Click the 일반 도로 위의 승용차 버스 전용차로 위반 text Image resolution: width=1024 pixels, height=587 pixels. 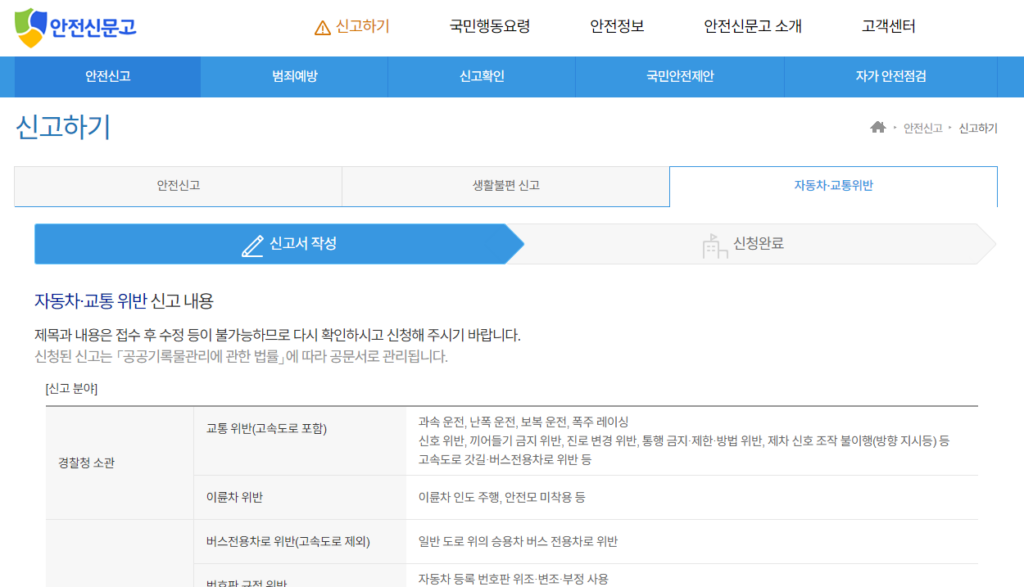pyautogui.click(x=518, y=542)
